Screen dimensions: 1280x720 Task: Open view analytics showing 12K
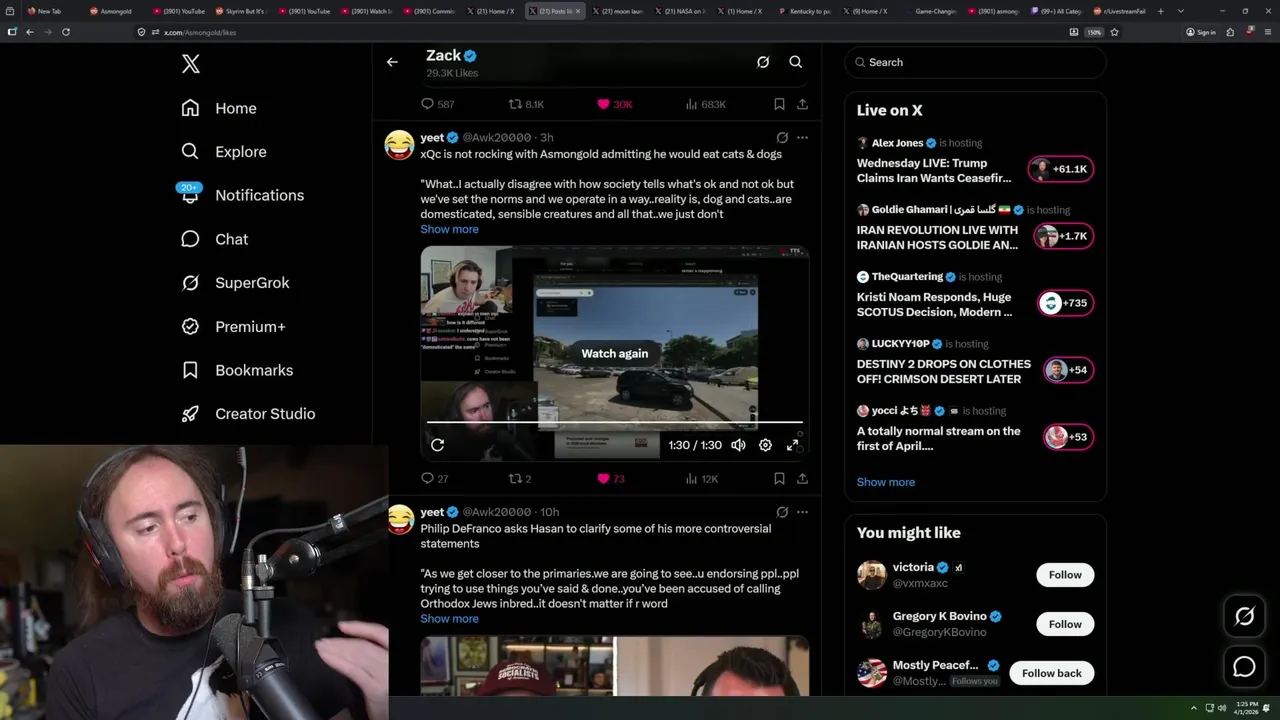coord(702,479)
